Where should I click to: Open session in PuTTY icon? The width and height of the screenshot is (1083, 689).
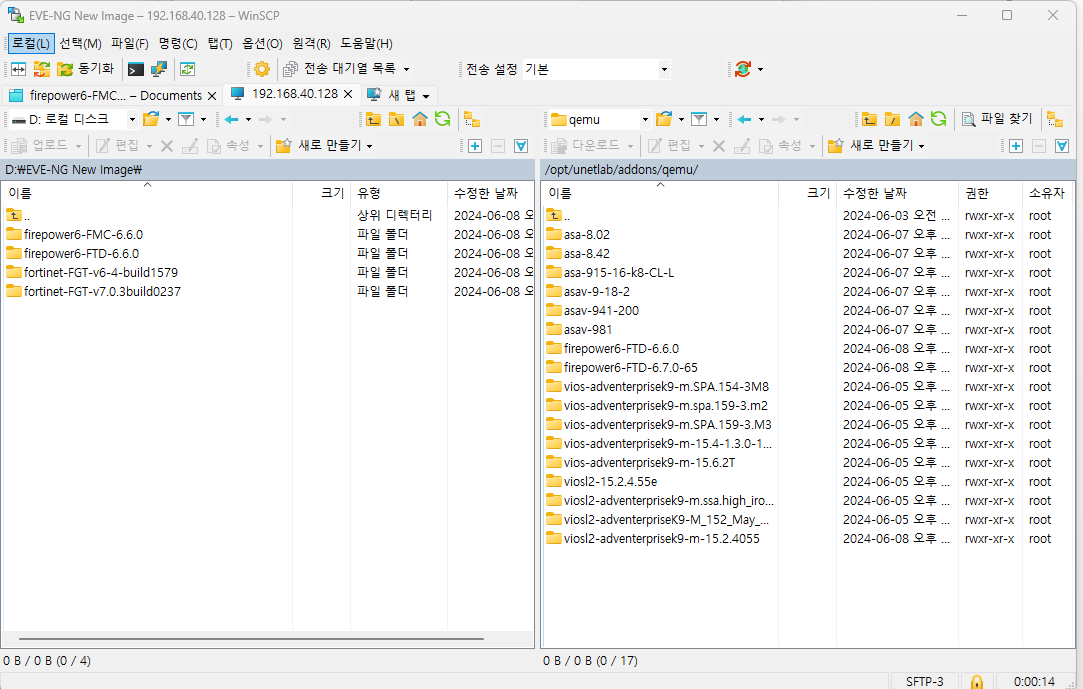159,69
